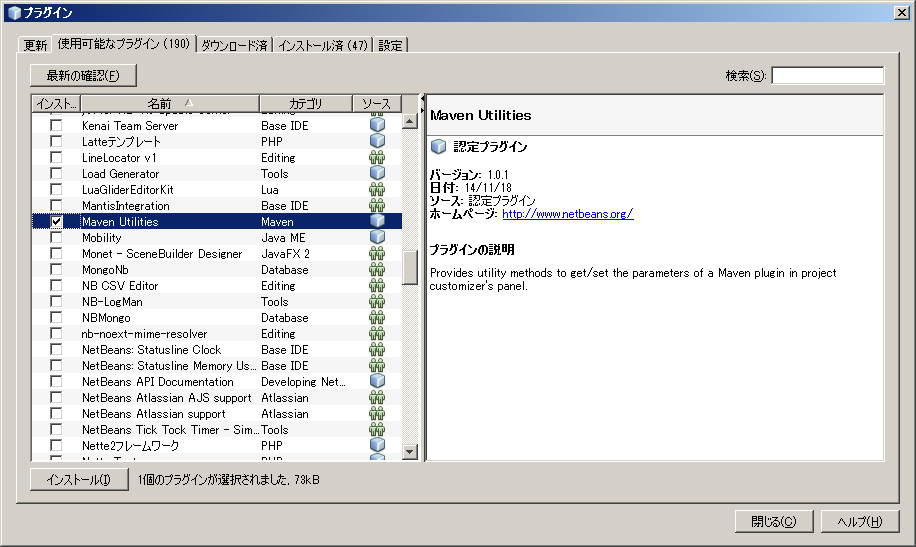Click the Atlassian AJS support source icon

pos(377,397)
